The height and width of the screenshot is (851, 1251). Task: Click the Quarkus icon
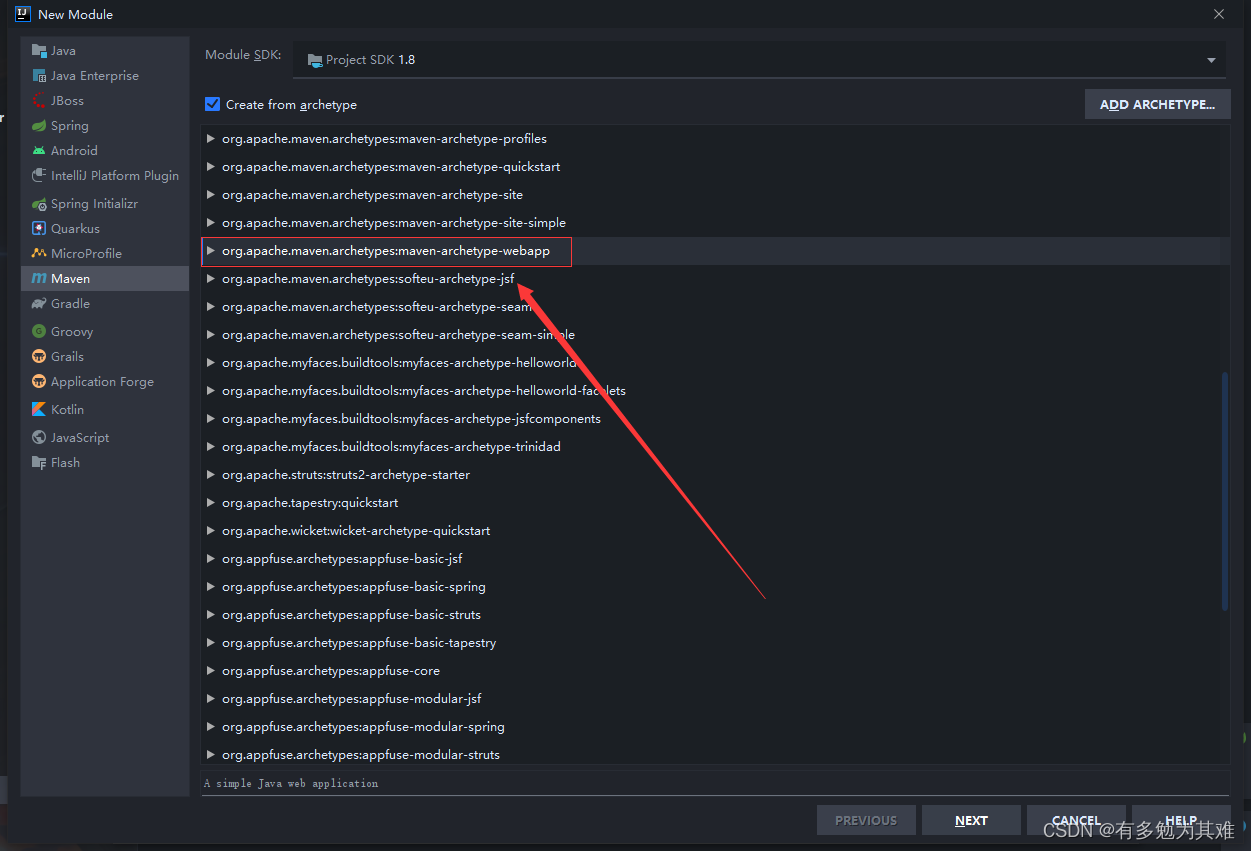pos(39,229)
